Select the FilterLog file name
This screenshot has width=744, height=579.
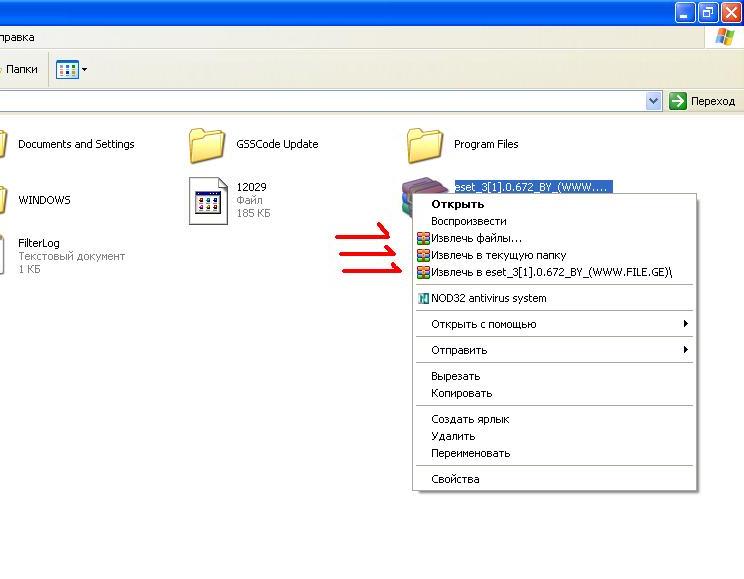pyautogui.click(x=38, y=243)
